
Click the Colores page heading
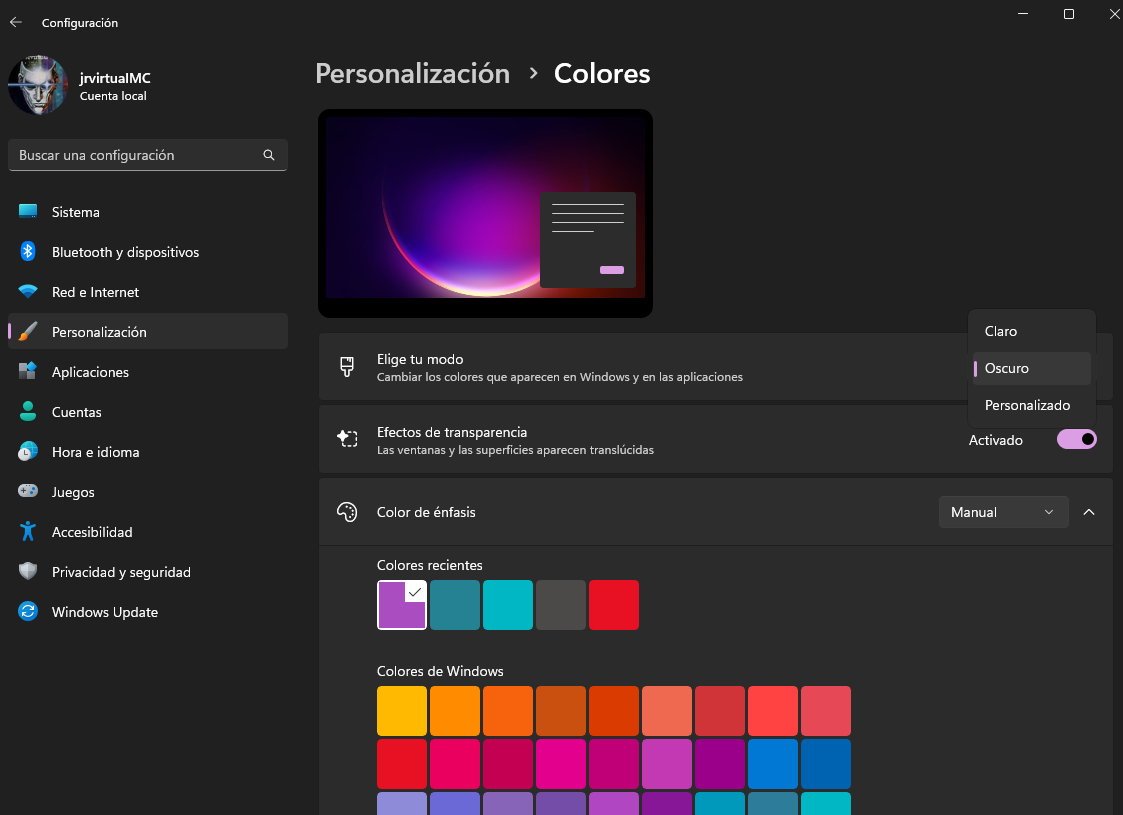[x=602, y=74]
